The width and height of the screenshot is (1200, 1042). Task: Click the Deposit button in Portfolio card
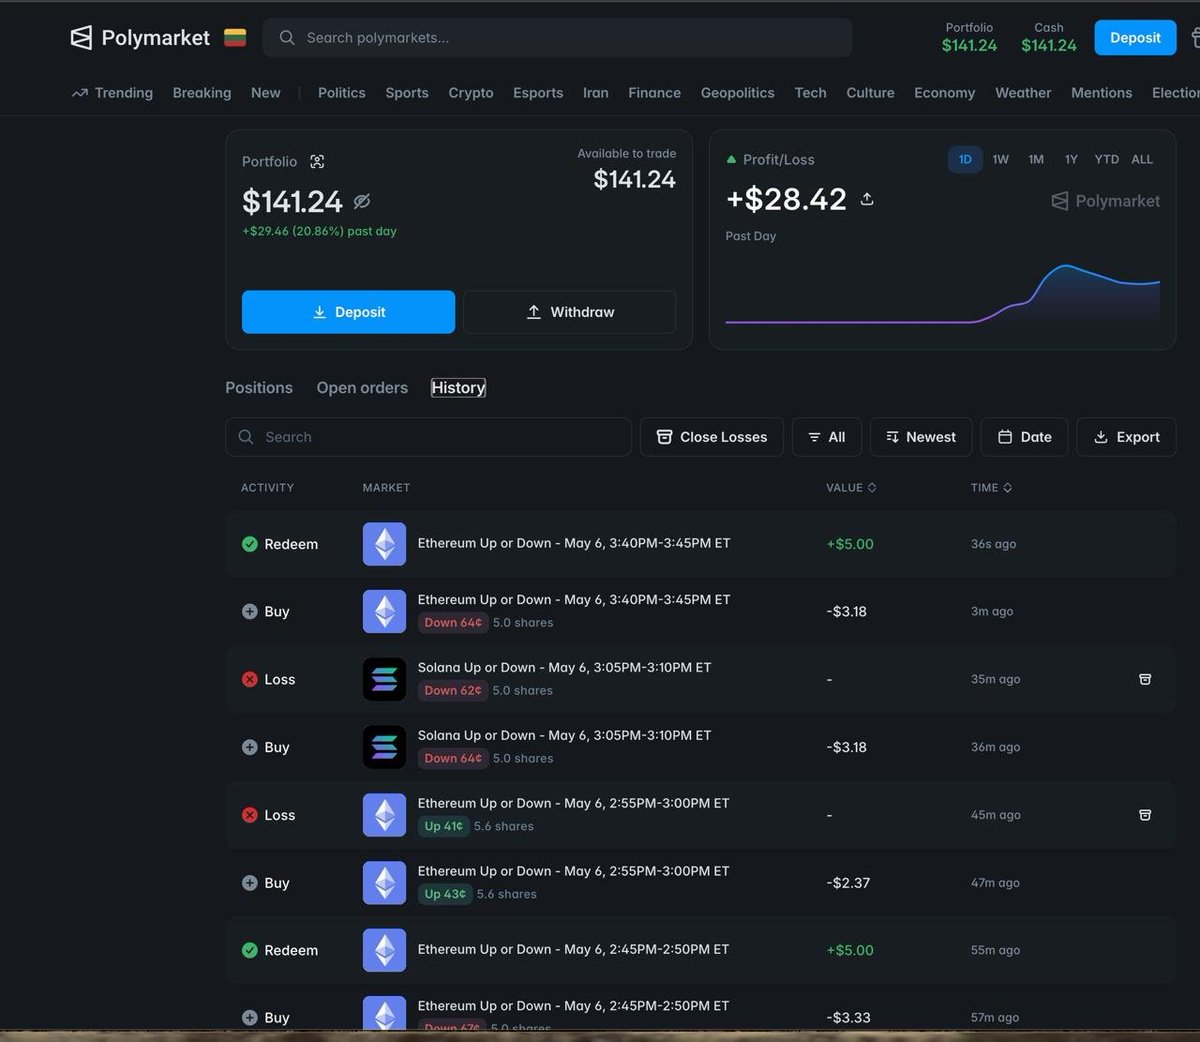tap(348, 312)
